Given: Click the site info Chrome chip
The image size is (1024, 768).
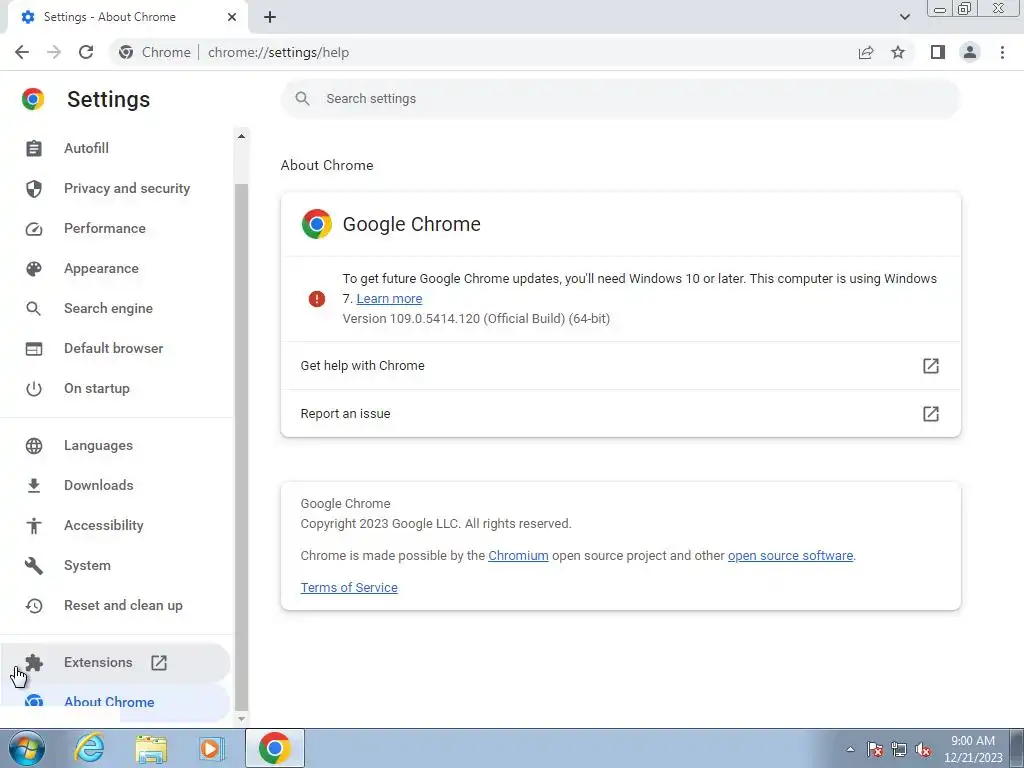Looking at the screenshot, I should (x=155, y=52).
